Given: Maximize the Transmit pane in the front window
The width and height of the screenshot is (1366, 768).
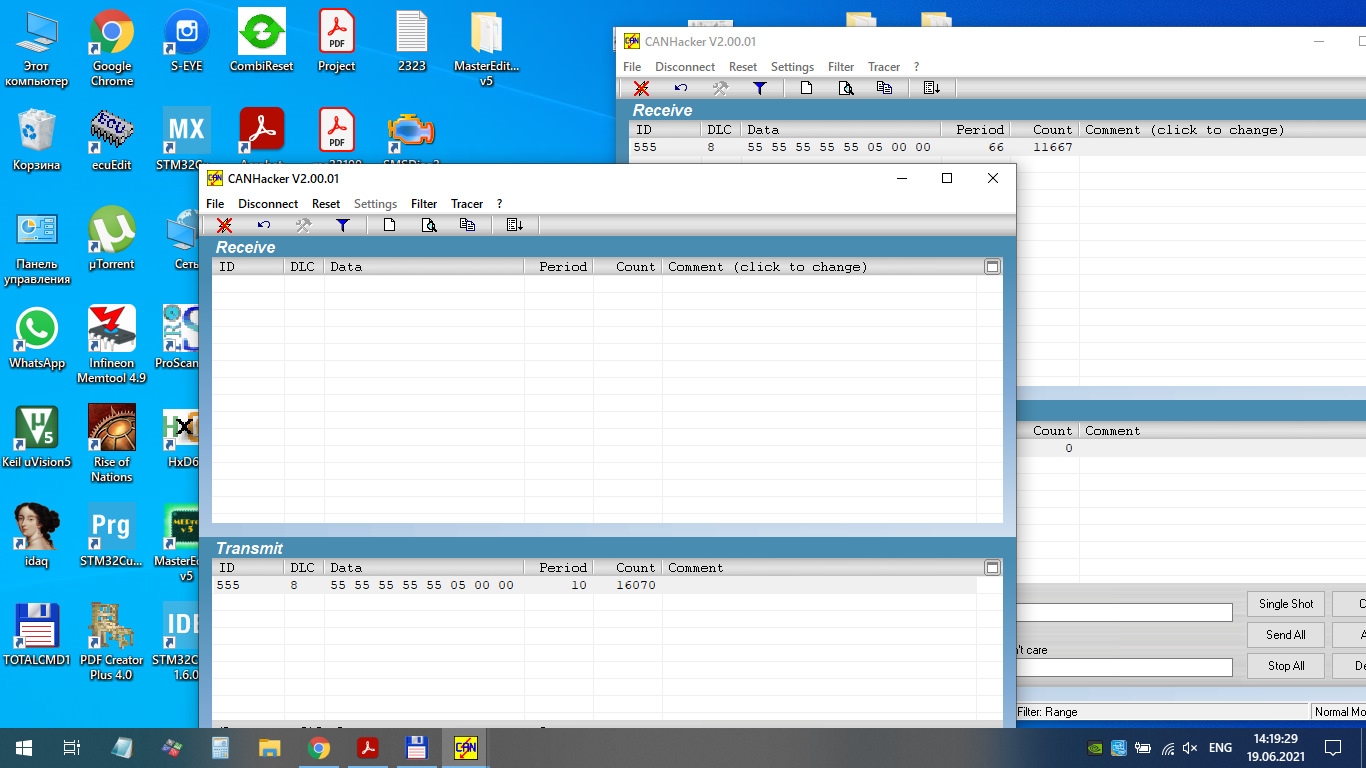Looking at the screenshot, I should [x=992, y=568].
